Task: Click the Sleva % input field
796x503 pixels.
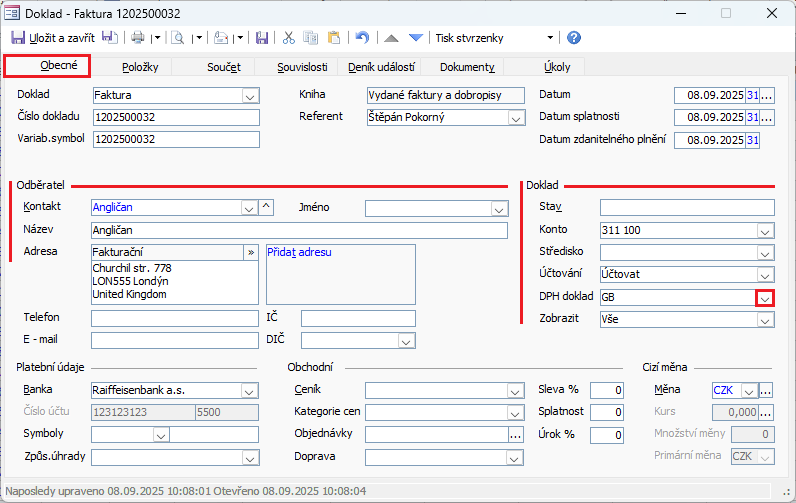Action: point(607,390)
